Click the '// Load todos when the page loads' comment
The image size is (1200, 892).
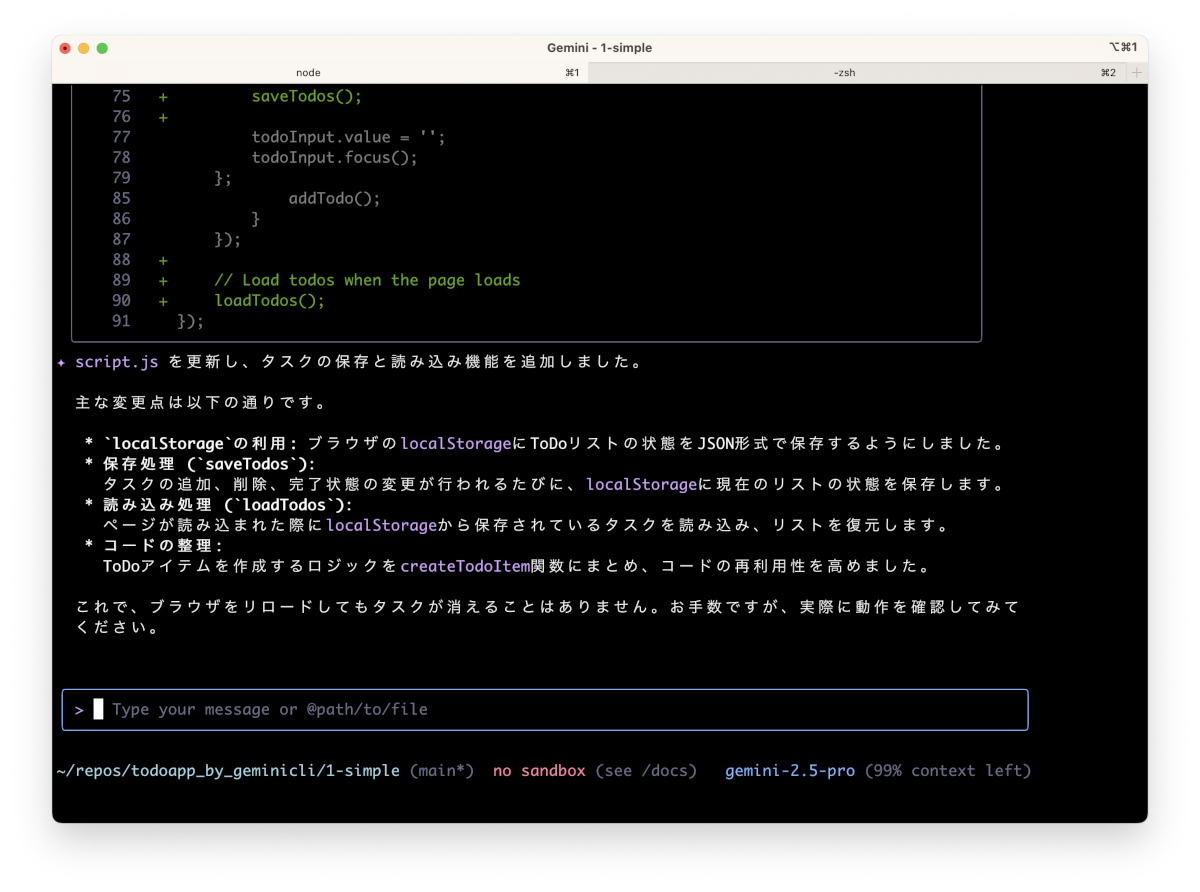click(367, 280)
